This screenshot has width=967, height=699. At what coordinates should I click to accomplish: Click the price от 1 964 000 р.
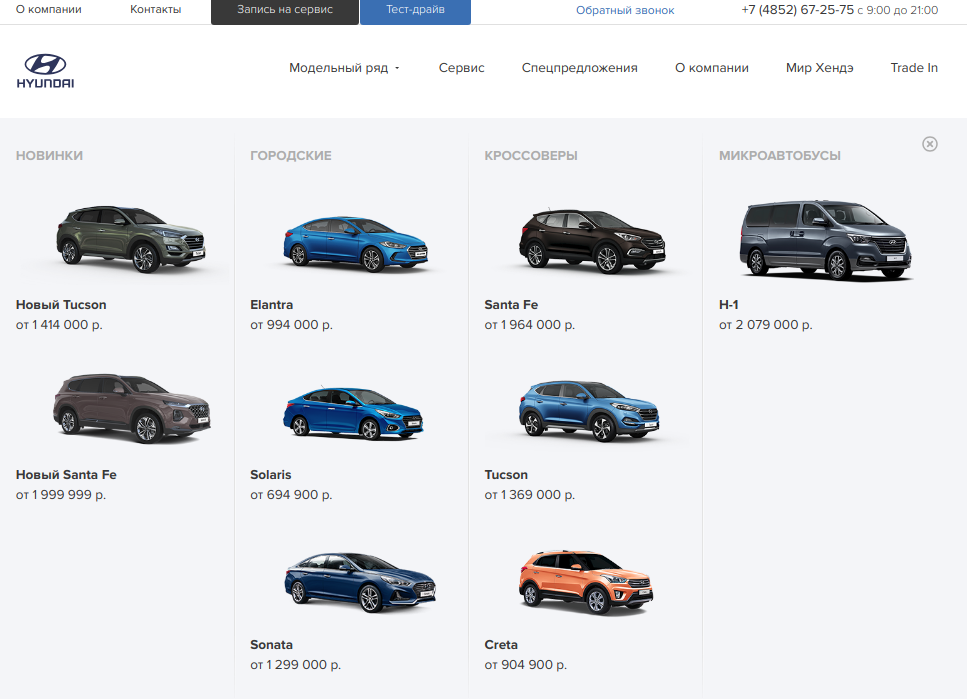(x=530, y=325)
